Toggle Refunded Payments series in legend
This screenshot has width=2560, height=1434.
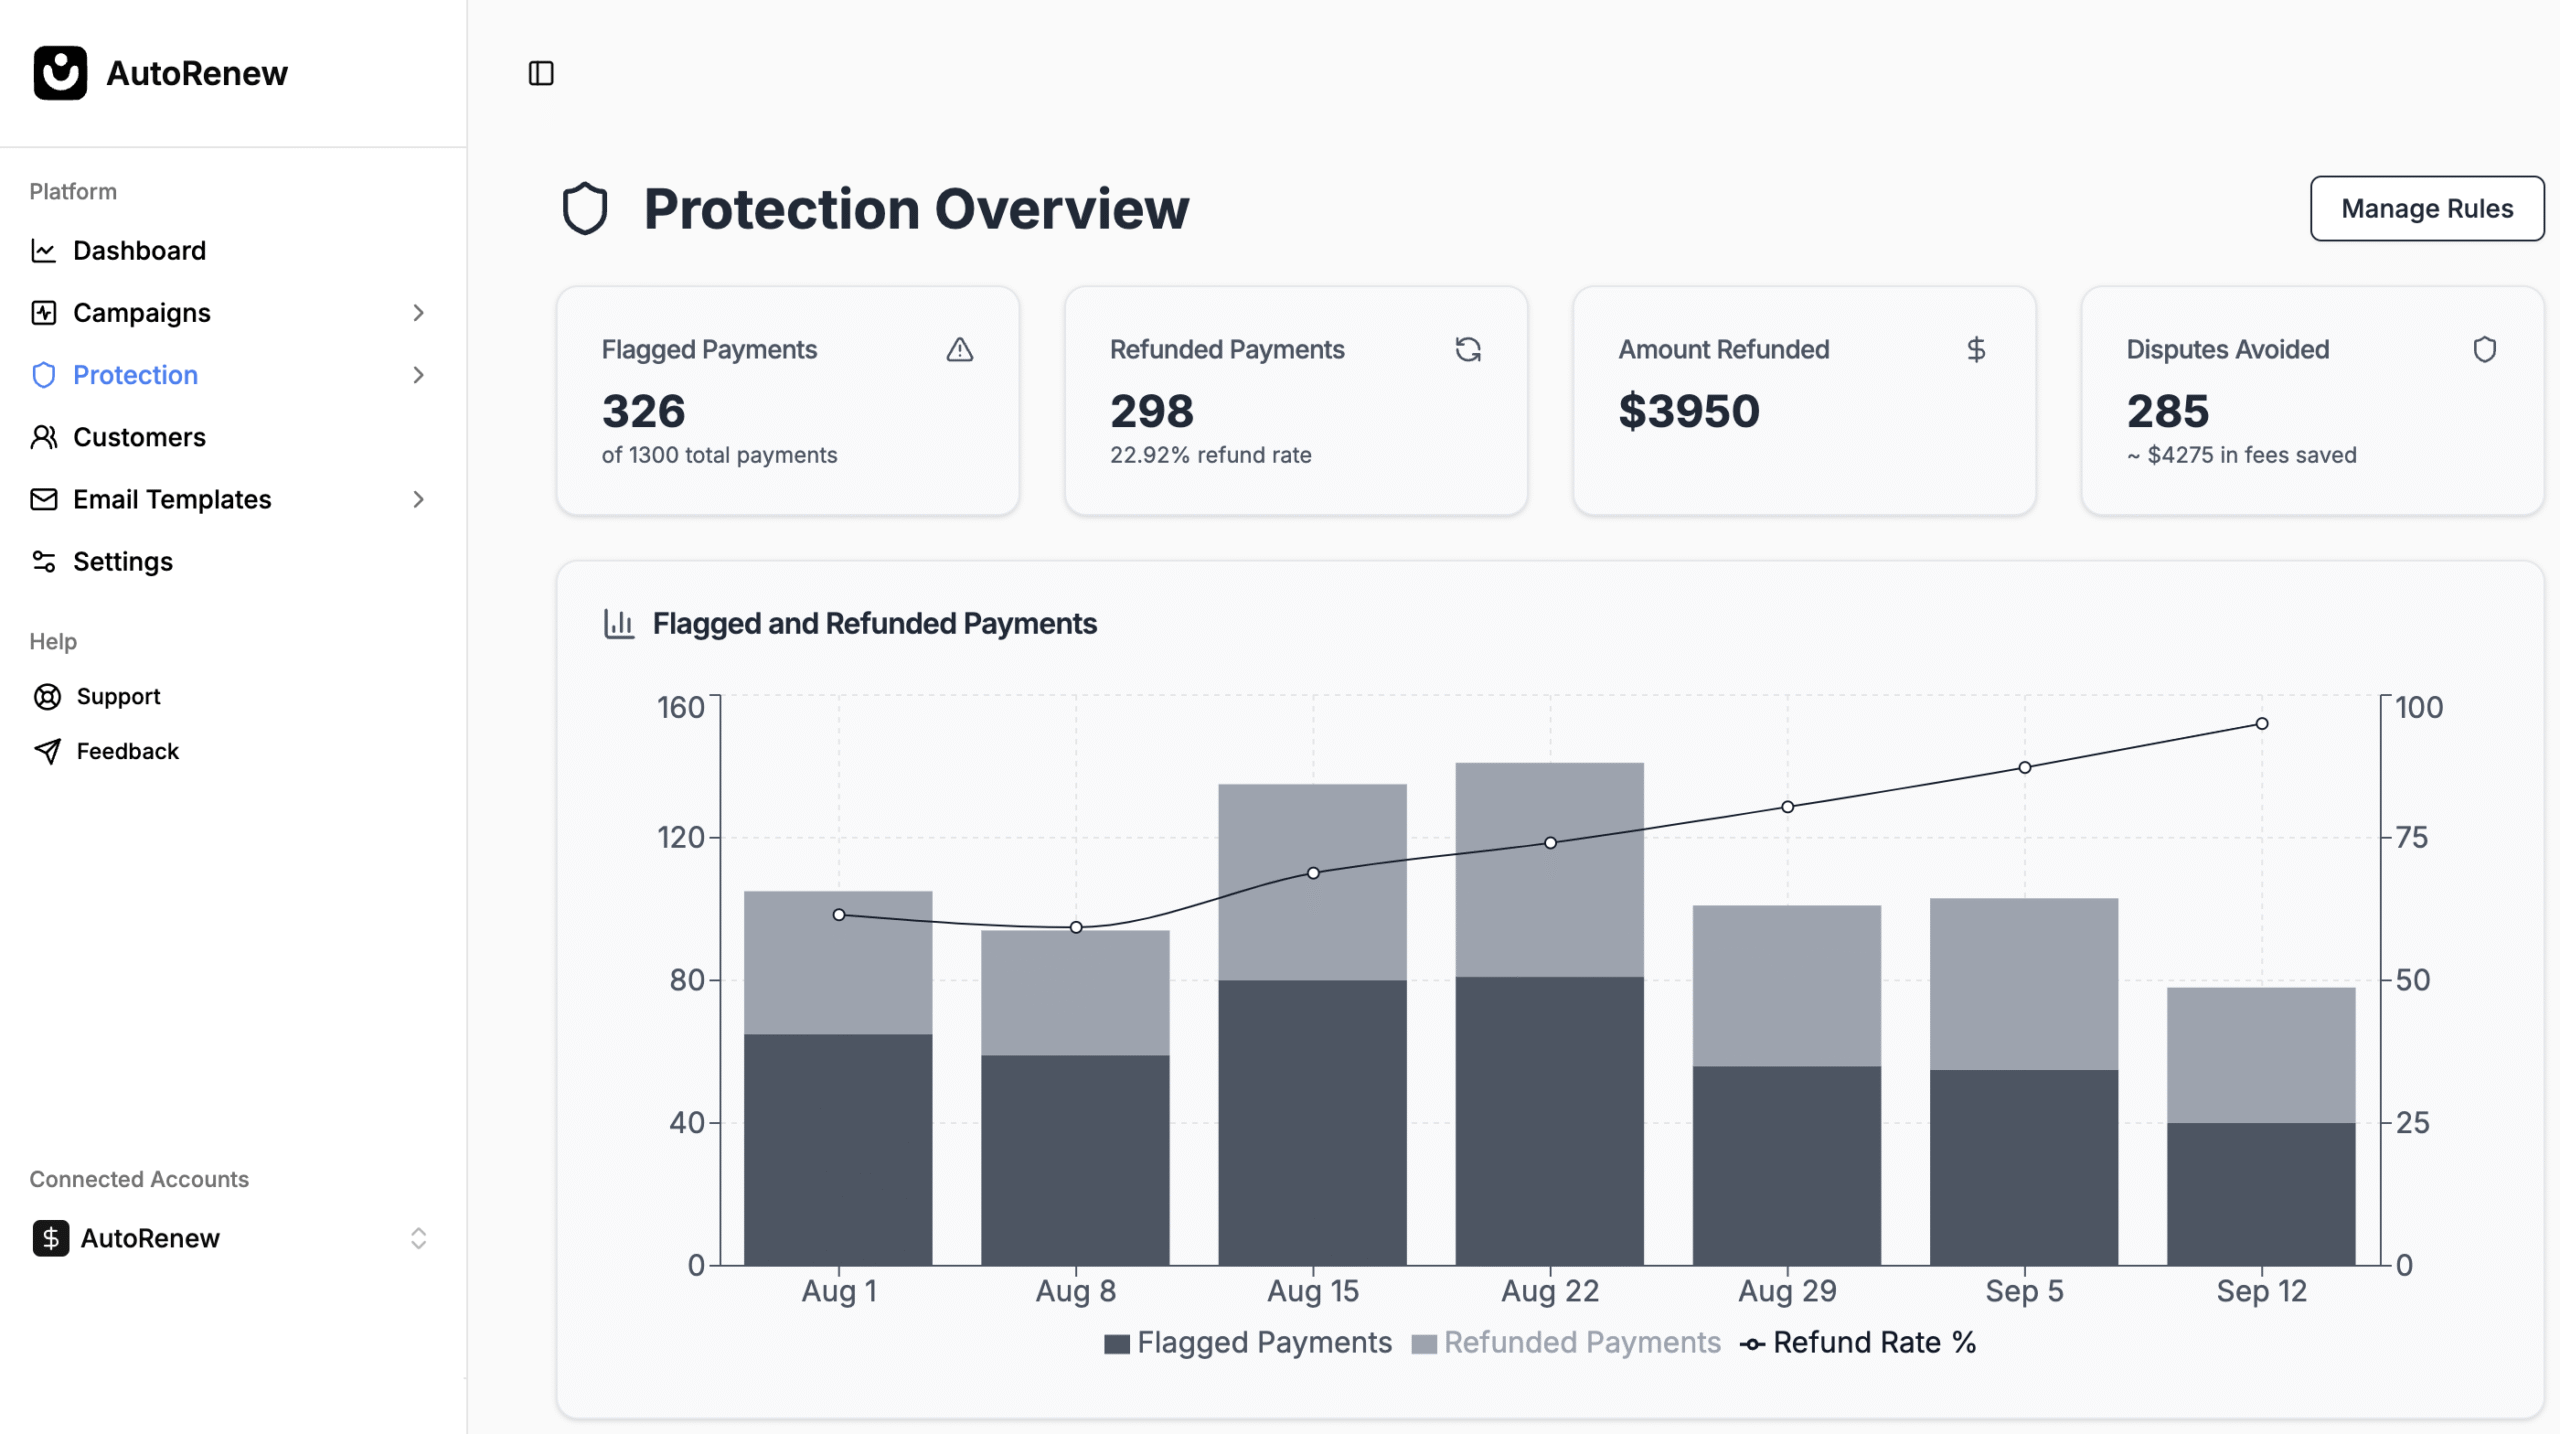click(x=1566, y=1342)
